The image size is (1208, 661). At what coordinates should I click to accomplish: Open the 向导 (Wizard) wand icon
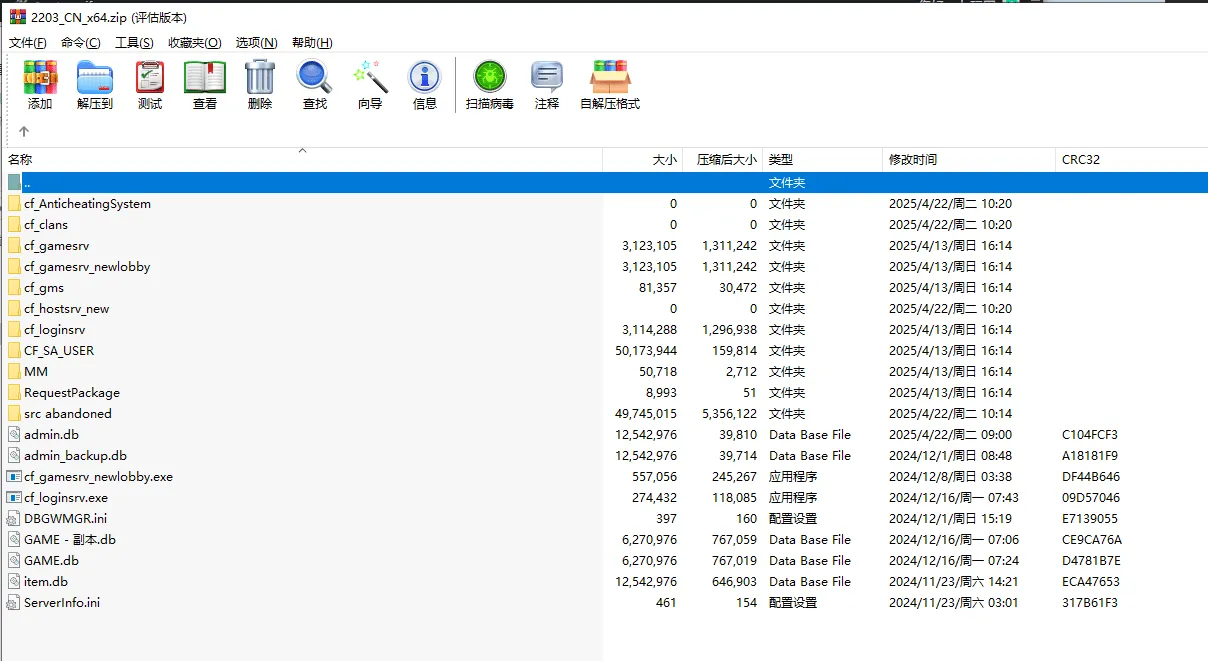(x=370, y=77)
